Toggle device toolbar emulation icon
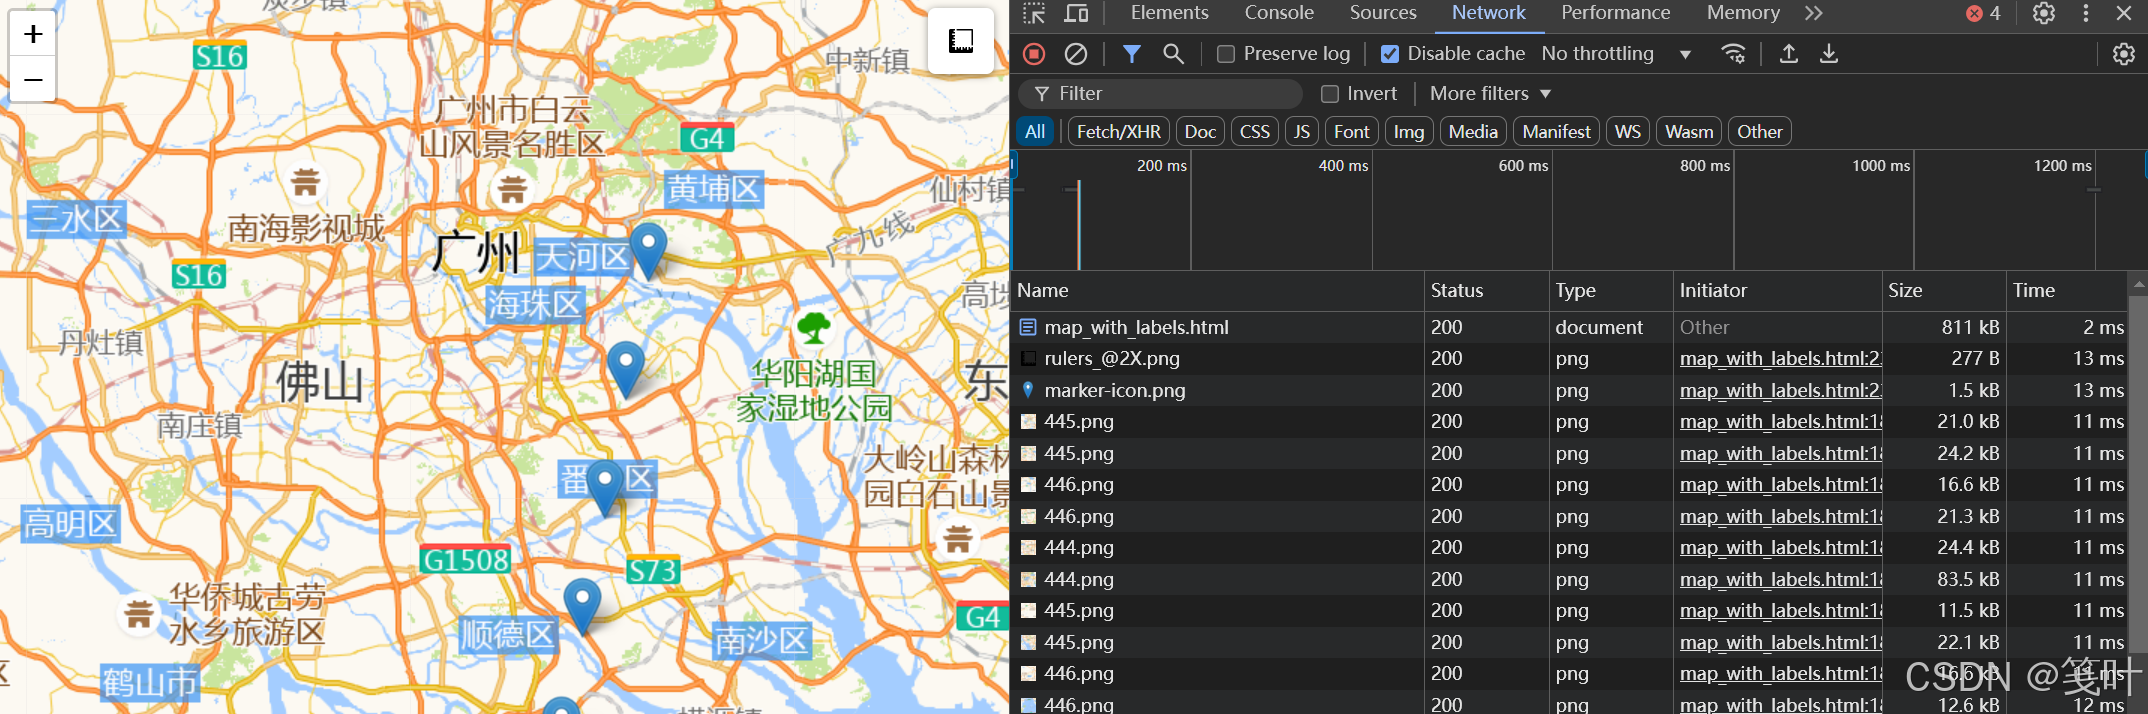The width and height of the screenshot is (2148, 714). point(1076,13)
